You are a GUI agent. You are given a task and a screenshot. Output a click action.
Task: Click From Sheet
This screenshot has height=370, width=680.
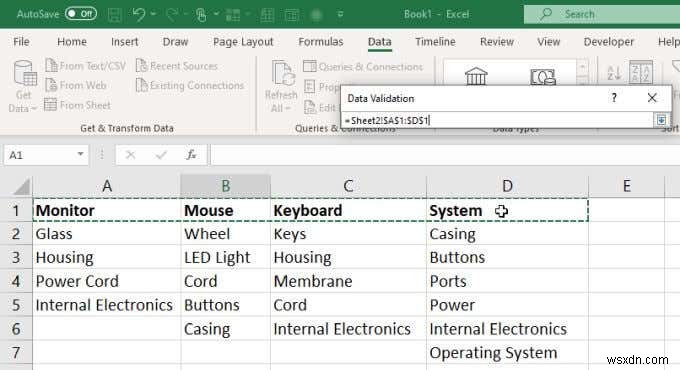78,105
